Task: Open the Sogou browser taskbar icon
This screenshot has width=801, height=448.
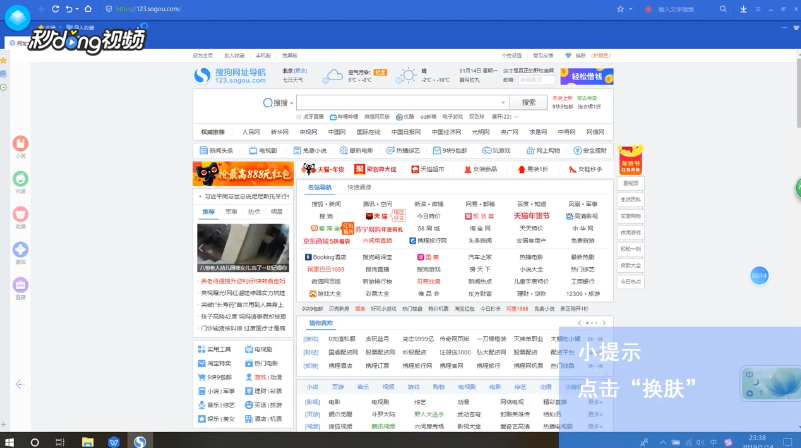Action: [x=140, y=442]
